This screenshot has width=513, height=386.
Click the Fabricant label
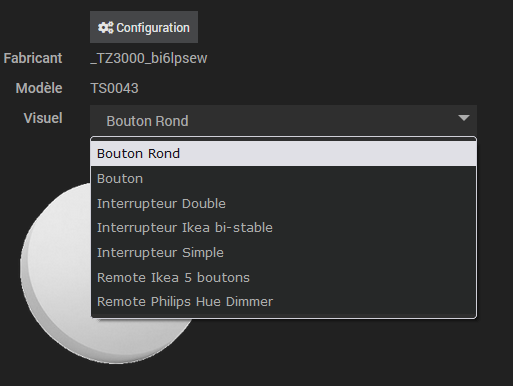(x=33, y=58)
